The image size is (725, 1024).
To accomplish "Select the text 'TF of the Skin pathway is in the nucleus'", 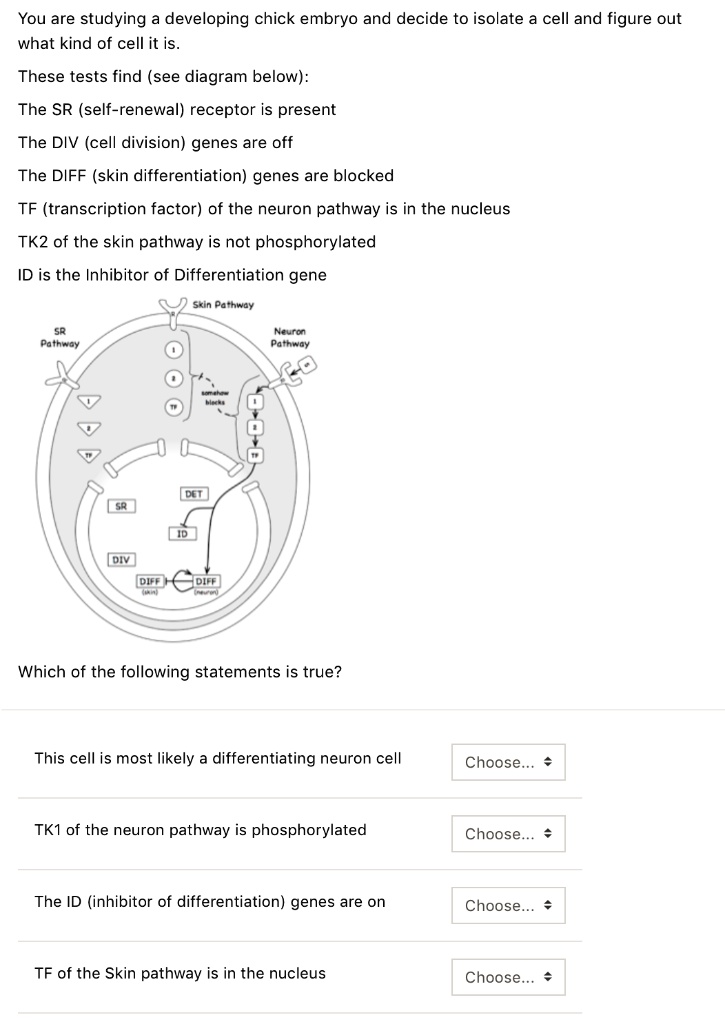I will 179,973.
